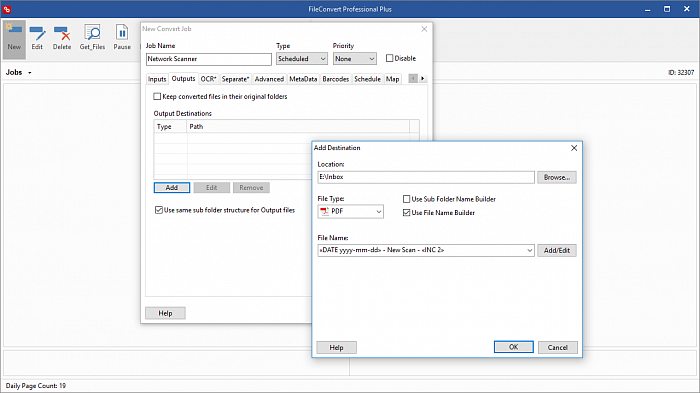Screen dimensions: 700x393
Task: Check Keep converted files in their original folders
Action: coord(157,96)
